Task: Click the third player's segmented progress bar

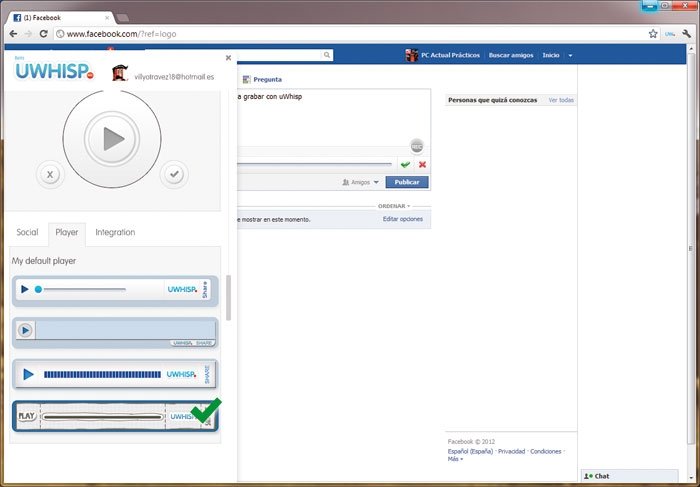Action: (x=102, y=375)
